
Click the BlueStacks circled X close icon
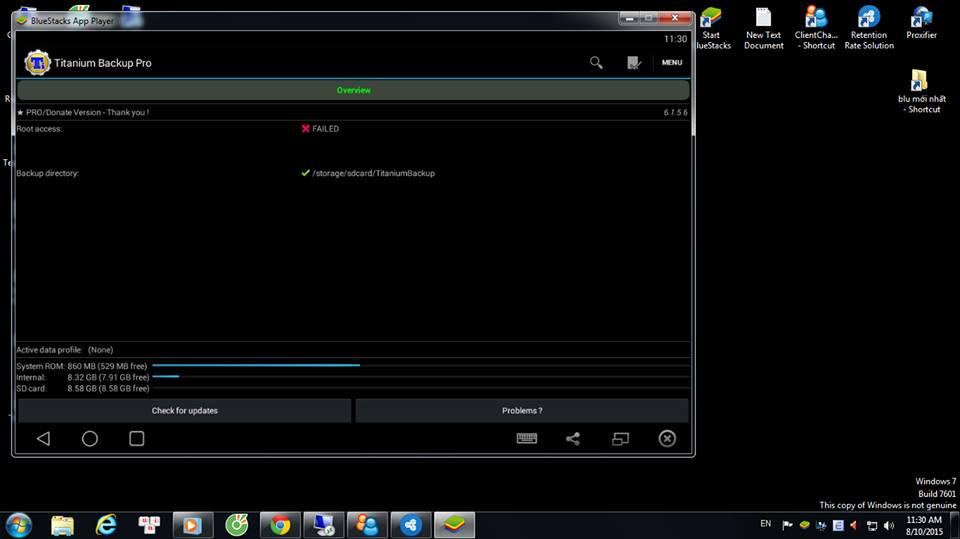[667, 439]
